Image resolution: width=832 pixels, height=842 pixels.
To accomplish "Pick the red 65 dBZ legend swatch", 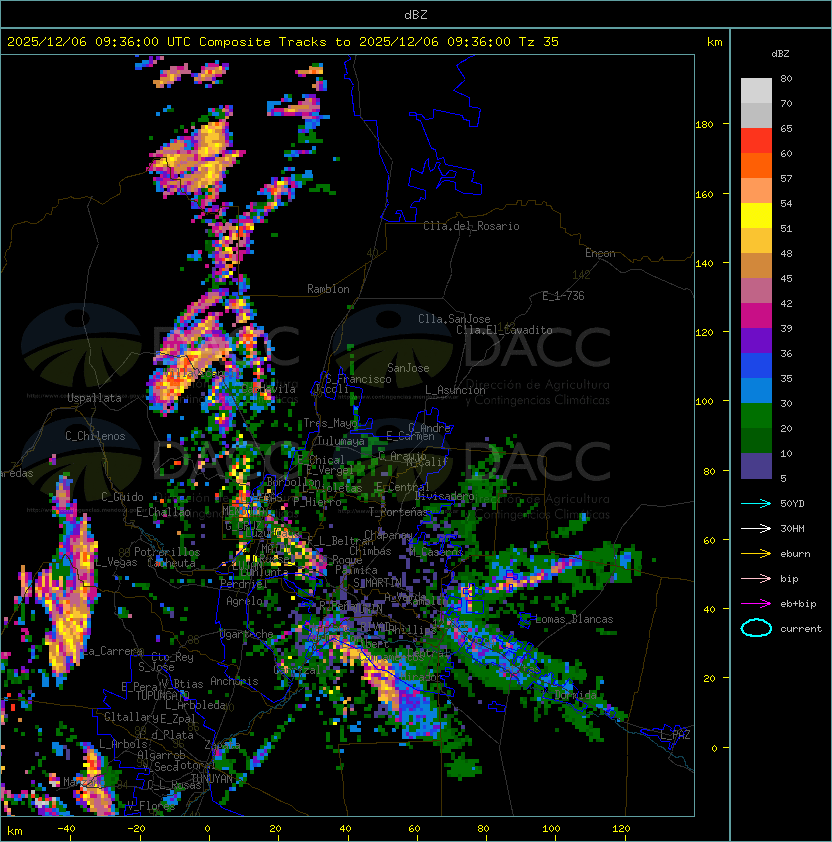I will point(756,141).
